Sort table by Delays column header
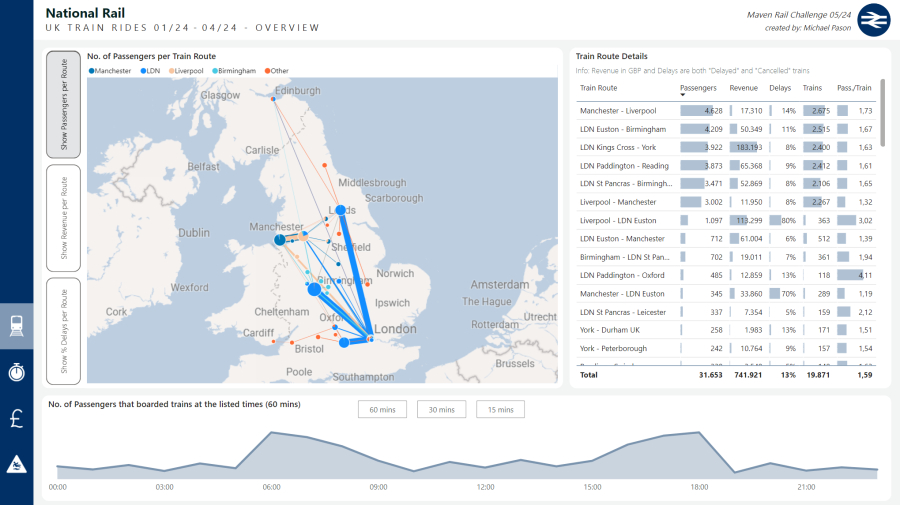900x505 pixels. 780,88
